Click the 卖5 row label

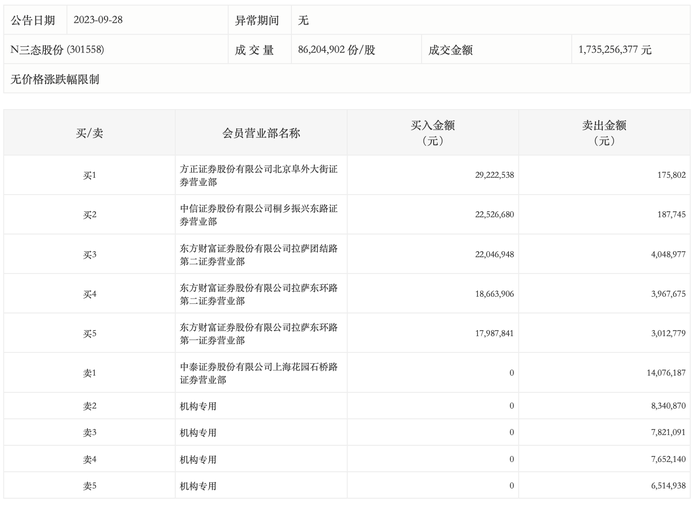point(89,486)
